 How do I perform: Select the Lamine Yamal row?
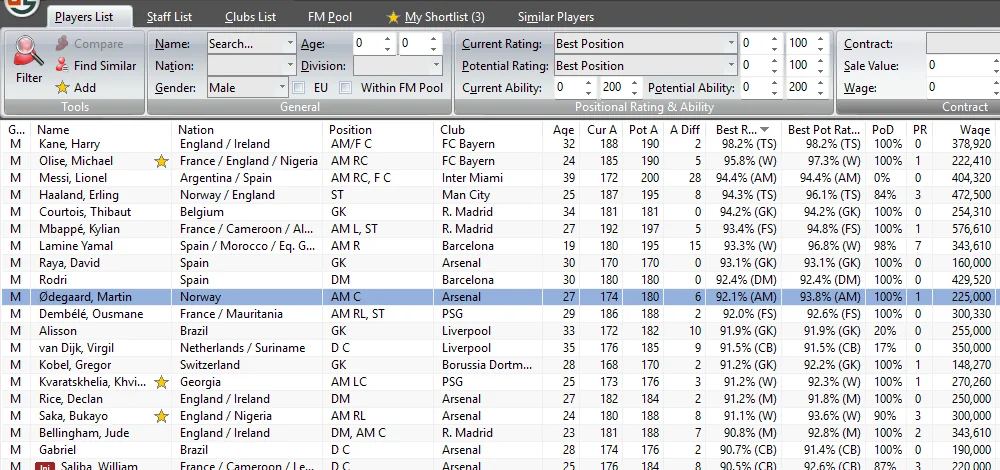click(500, 246)
